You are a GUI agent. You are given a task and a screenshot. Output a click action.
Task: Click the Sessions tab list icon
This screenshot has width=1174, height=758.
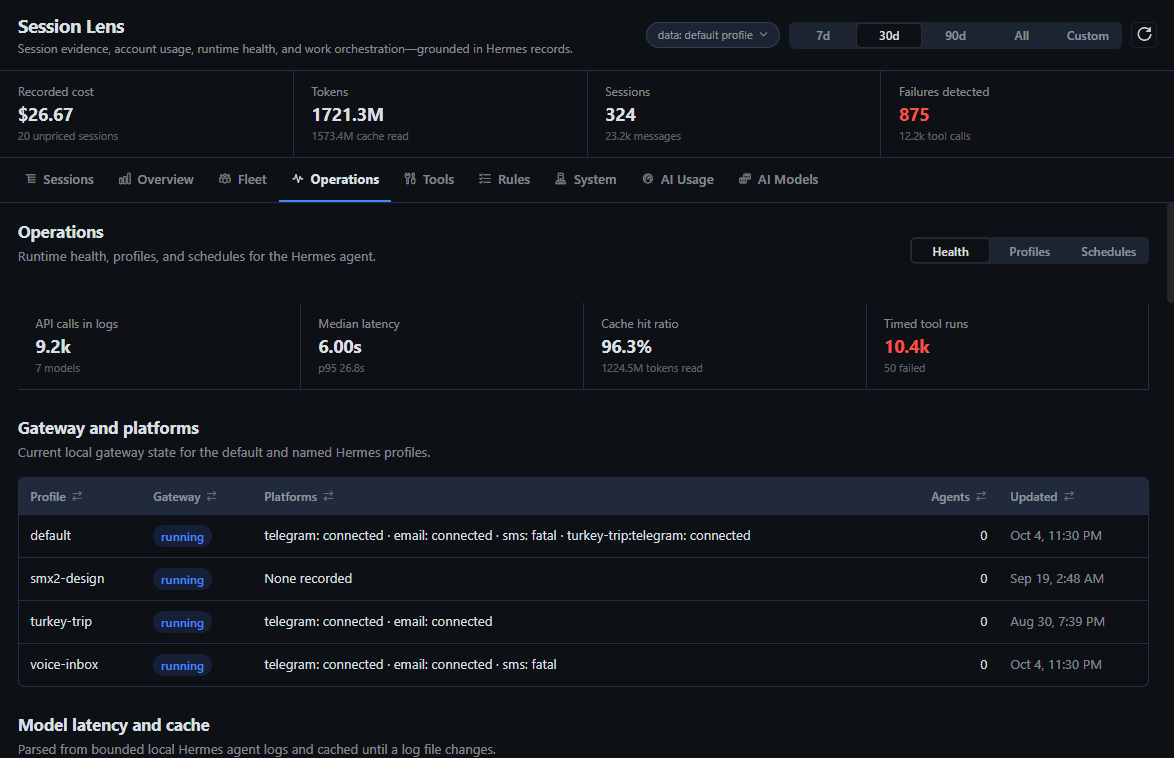[31, 179]
